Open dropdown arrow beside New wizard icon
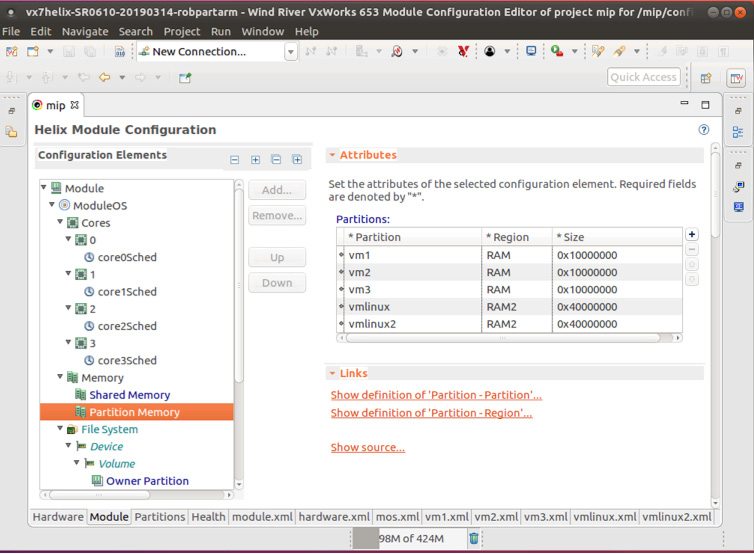Image resolution: width=754 pixels, height=554 pixels. coord(50,51)
